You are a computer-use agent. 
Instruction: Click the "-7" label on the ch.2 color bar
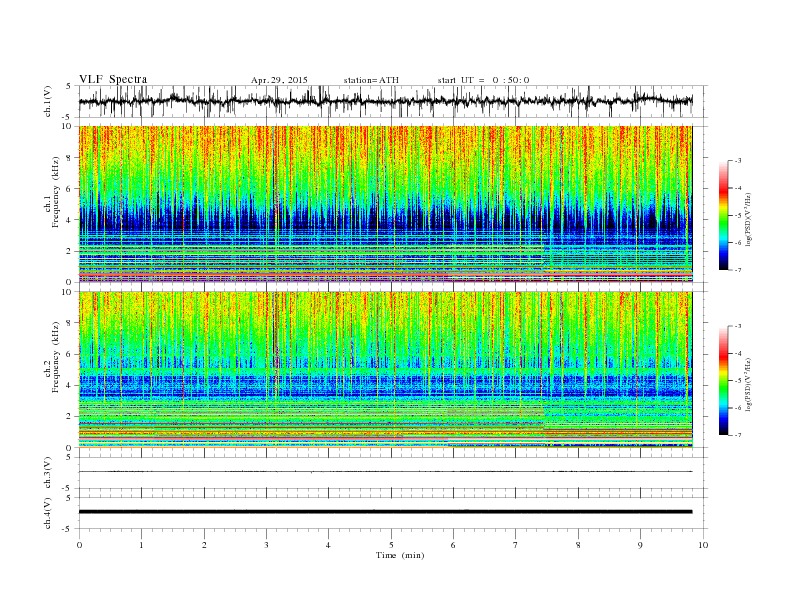(738, 435)
